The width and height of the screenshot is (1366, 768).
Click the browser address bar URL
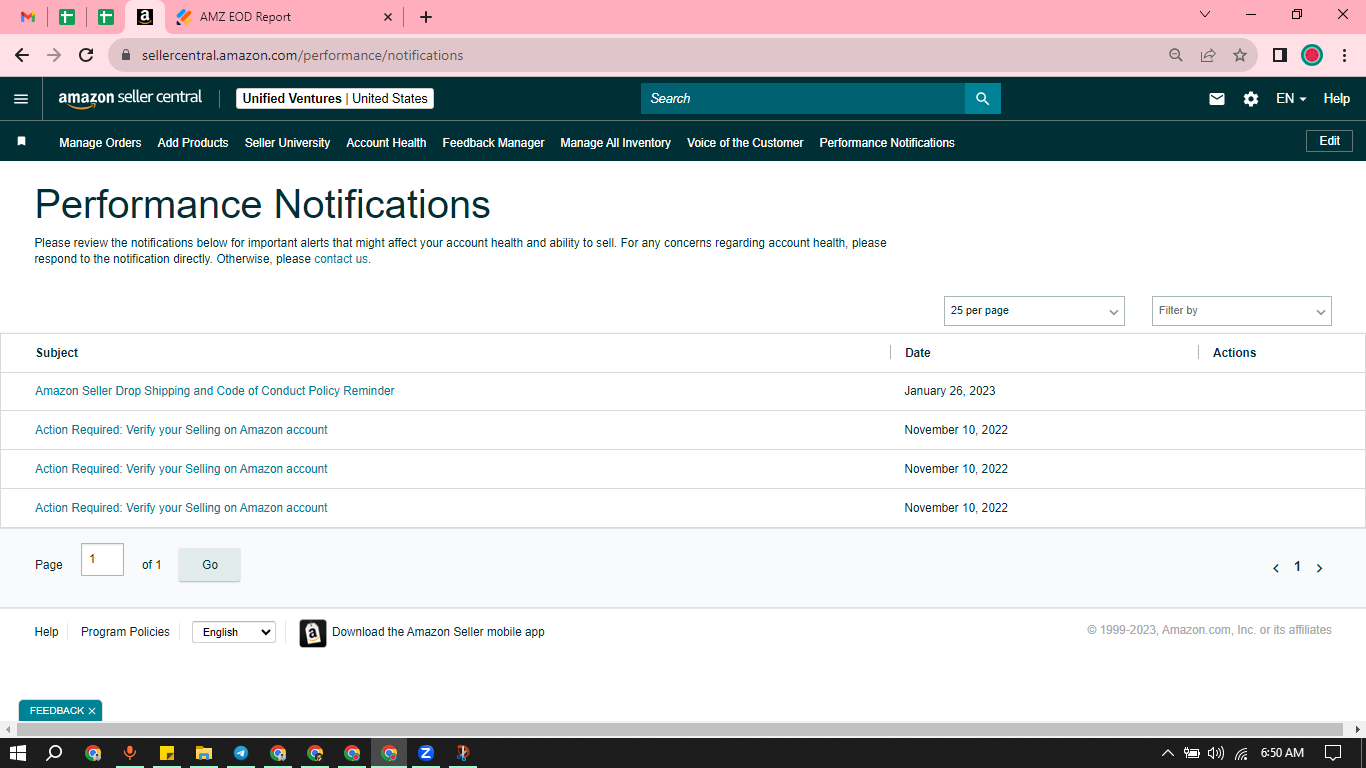(x=303, y=56)
